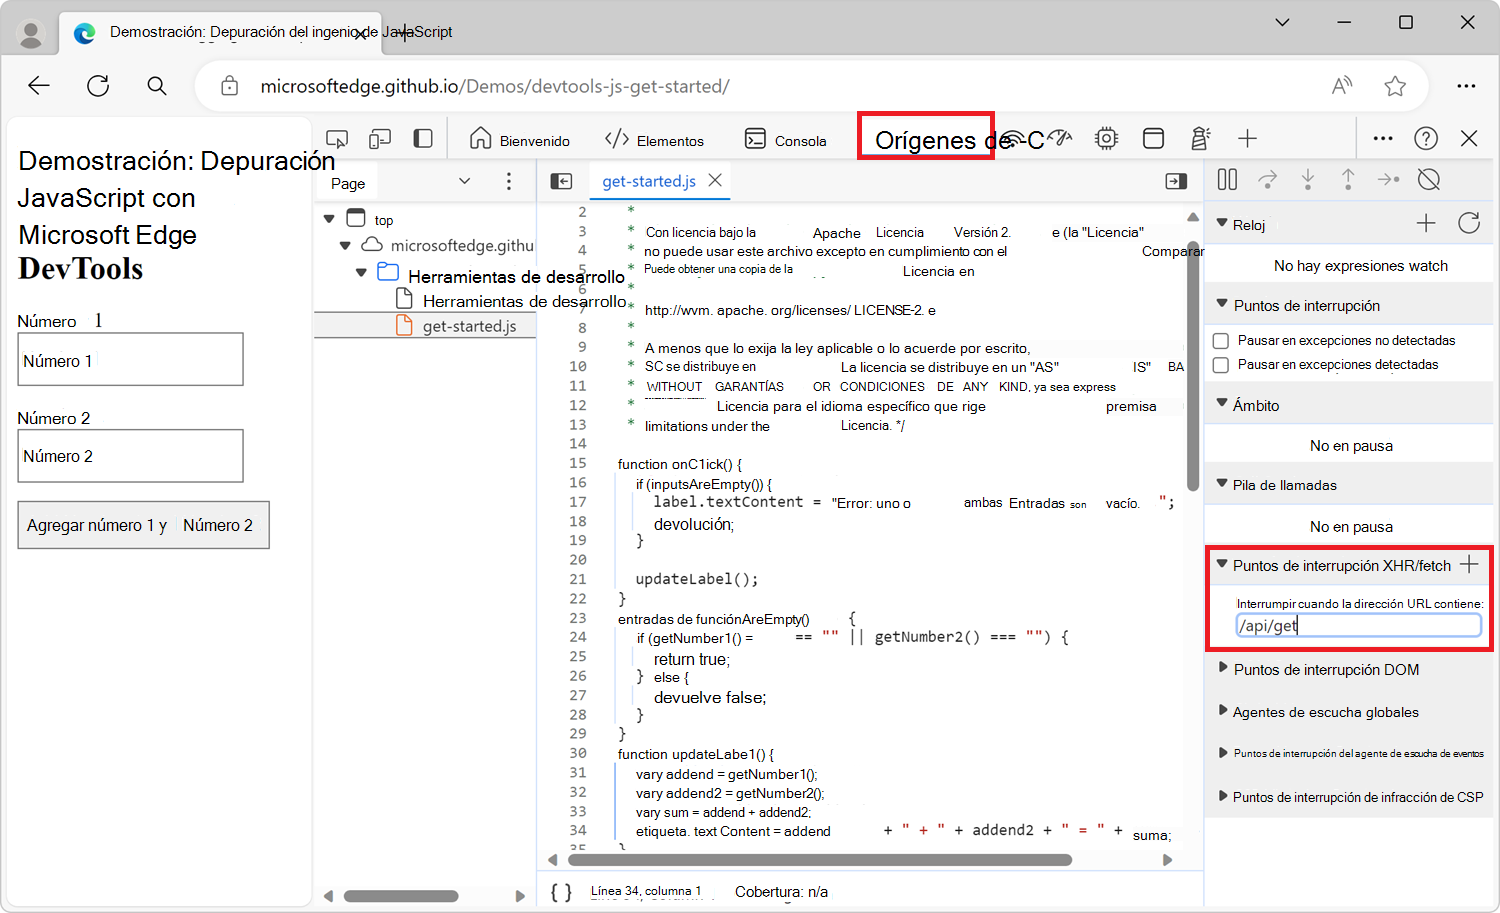This screenshot has height=913, width=1500.
Task: Open the Memory chip icon tab
Action: click(x=1106, y=139)
